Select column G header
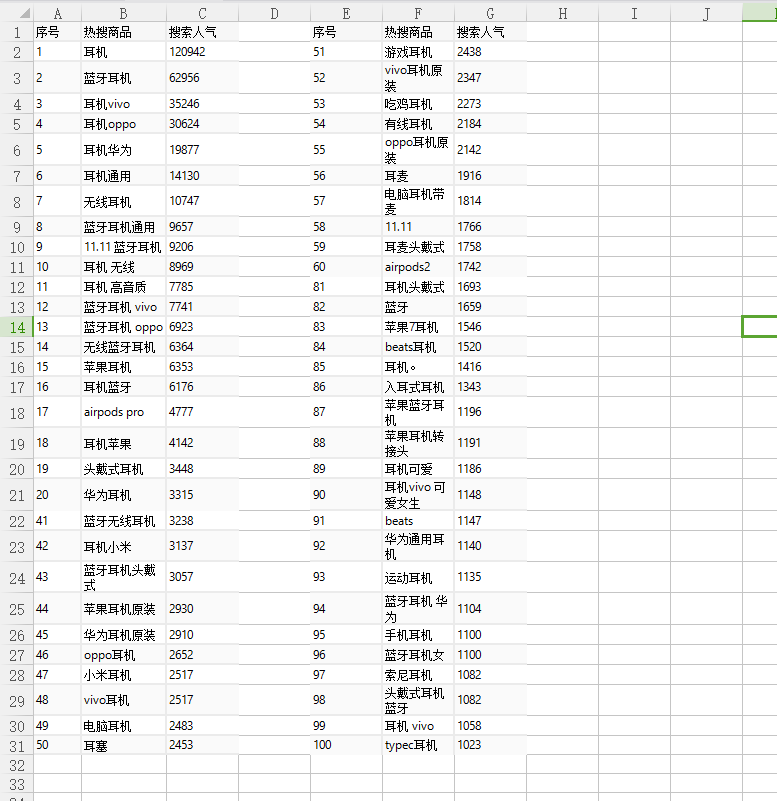 [490, 13]
